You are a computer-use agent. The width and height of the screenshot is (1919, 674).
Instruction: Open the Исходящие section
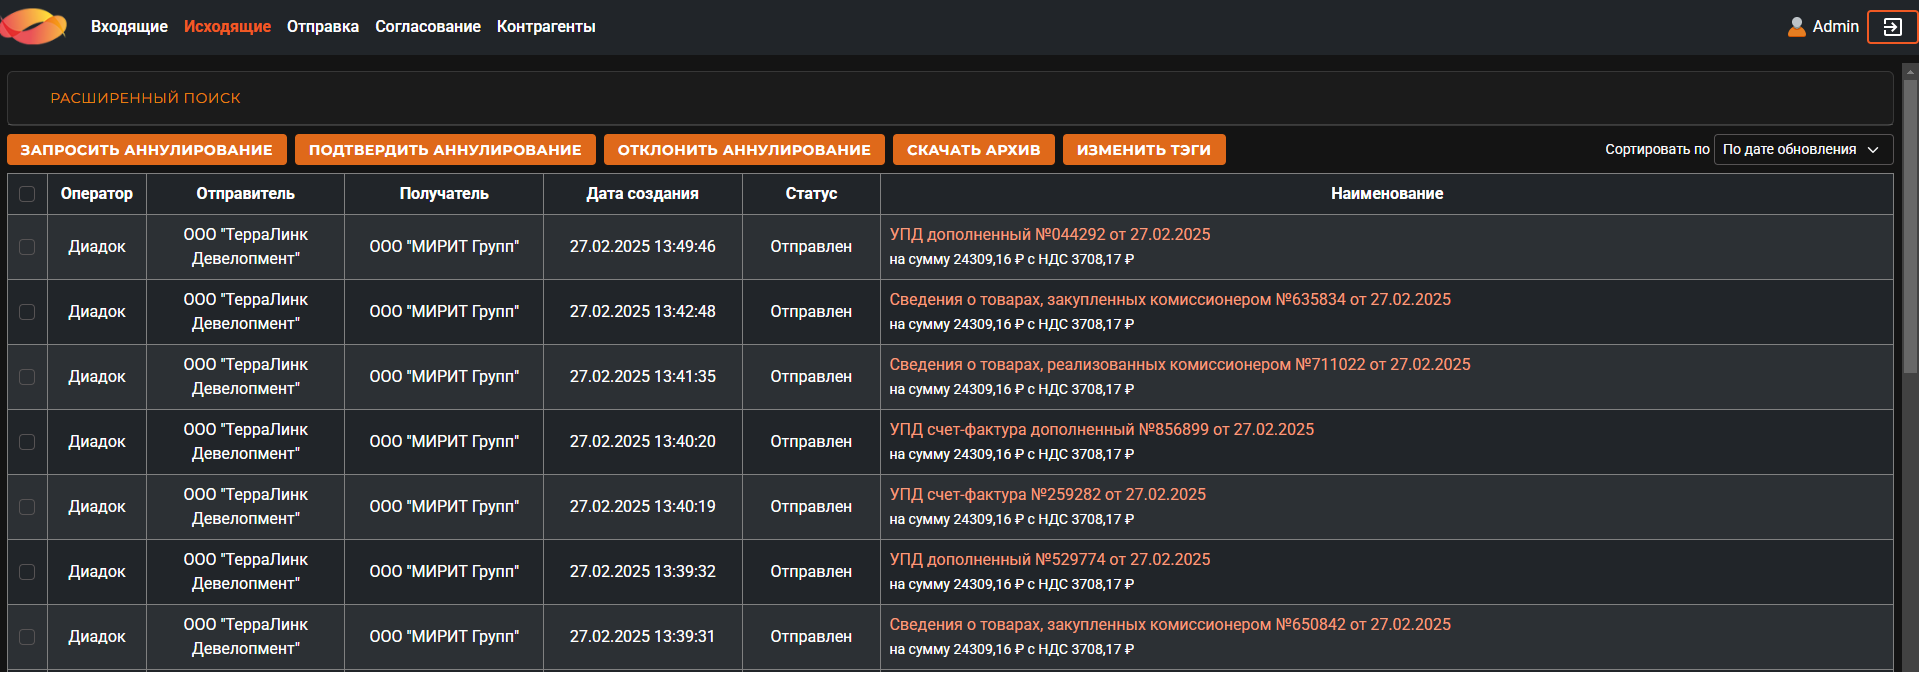(x=227, y=27)
